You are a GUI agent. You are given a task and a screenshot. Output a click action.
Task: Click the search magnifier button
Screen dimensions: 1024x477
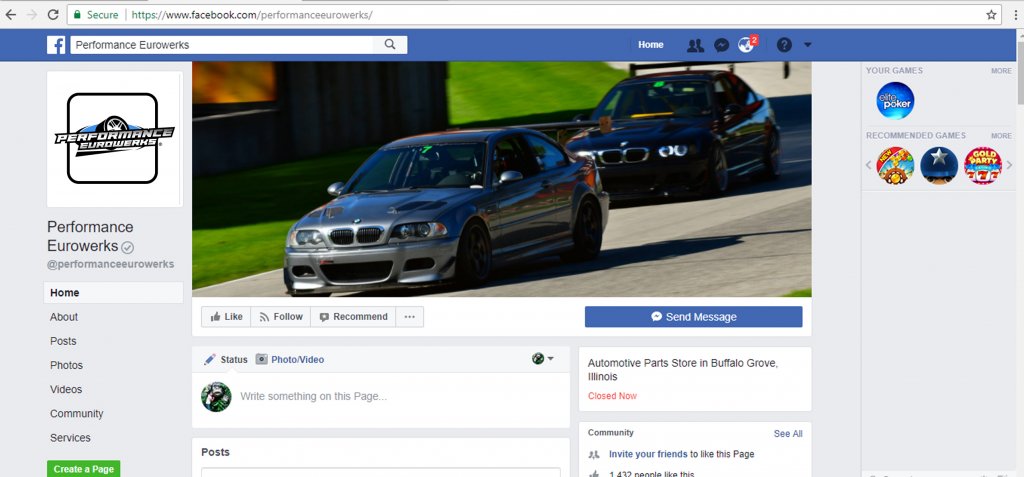390,44
